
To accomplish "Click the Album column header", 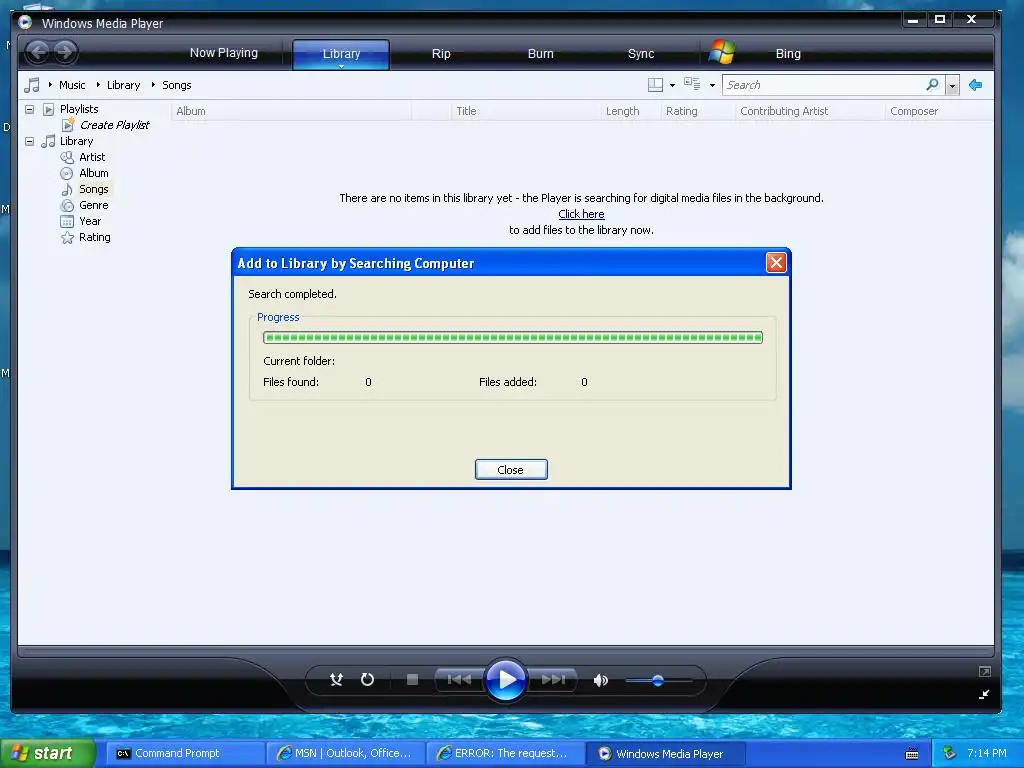I will (291, 111).
